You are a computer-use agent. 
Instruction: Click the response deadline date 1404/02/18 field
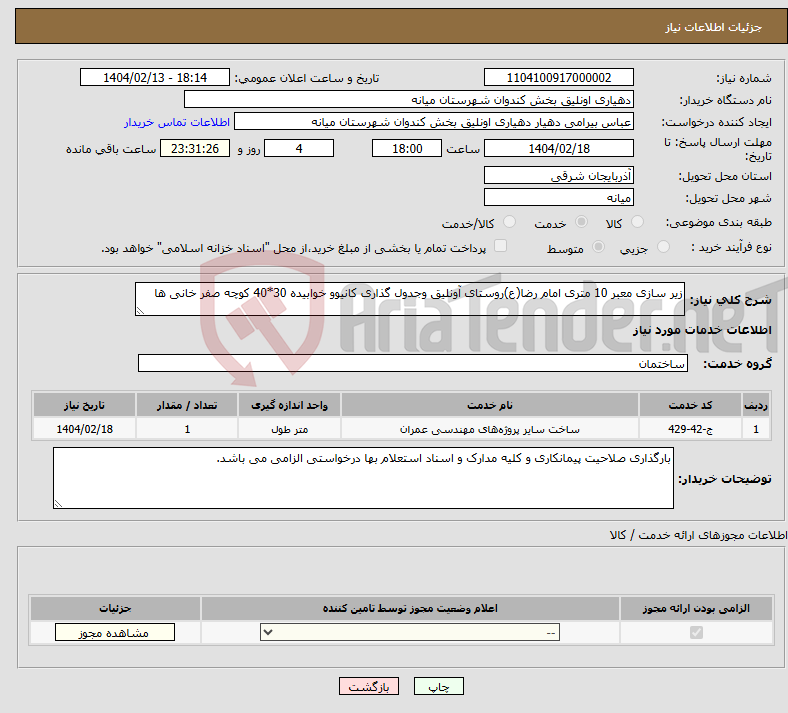coord(559,148)
